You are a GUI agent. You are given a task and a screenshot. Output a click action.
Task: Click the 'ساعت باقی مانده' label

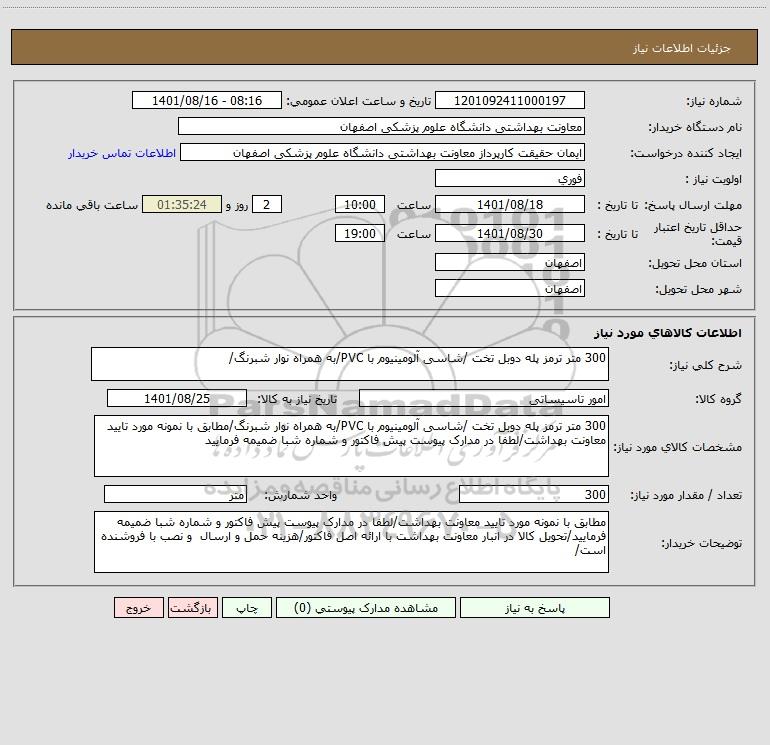[x=92, y=205]
